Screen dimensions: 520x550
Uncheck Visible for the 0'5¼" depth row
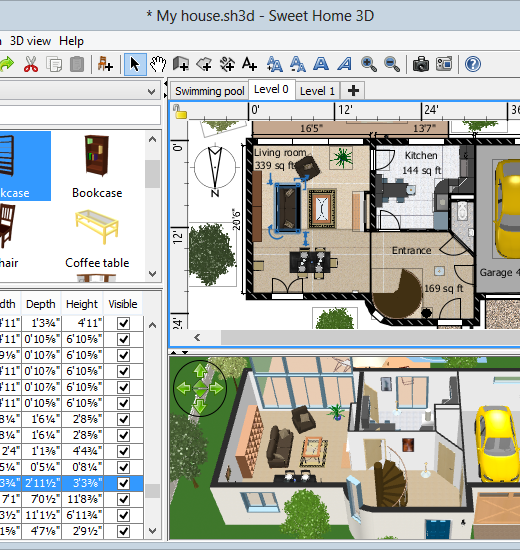124,467
